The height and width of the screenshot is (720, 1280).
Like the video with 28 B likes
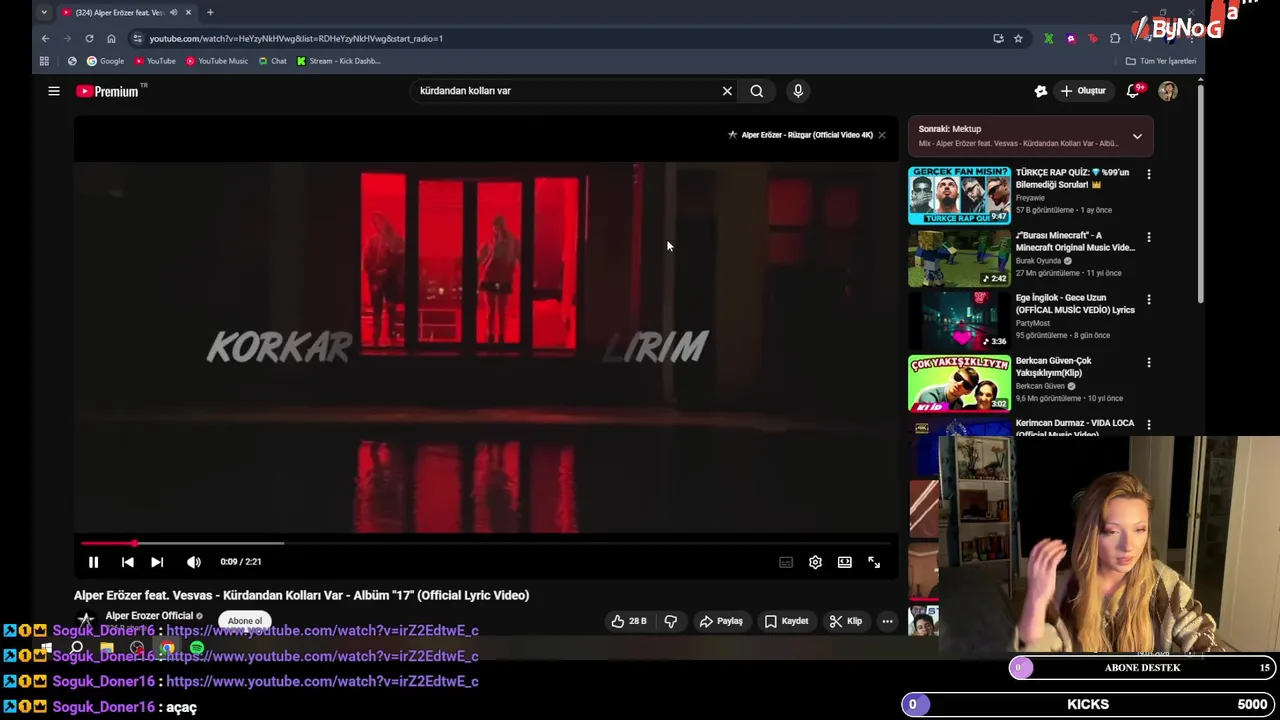pyautogui.click(x=629, y=621)
